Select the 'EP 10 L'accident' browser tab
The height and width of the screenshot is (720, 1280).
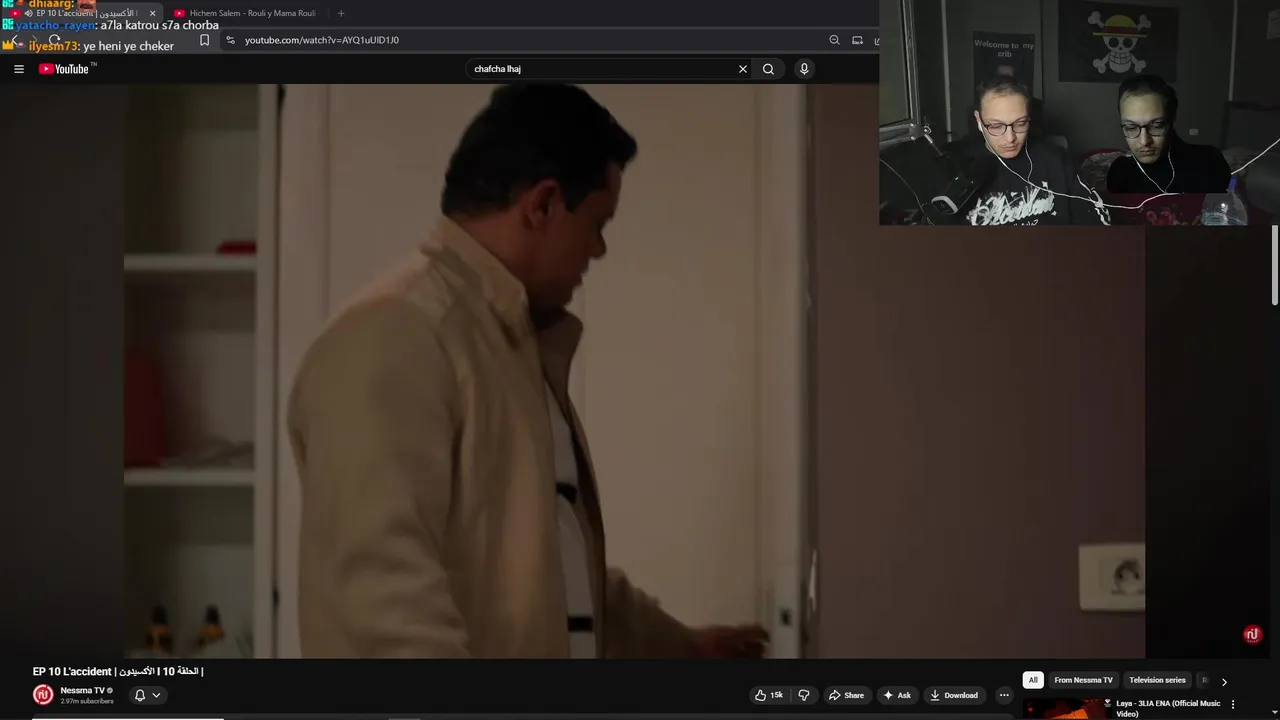point(84,13)
